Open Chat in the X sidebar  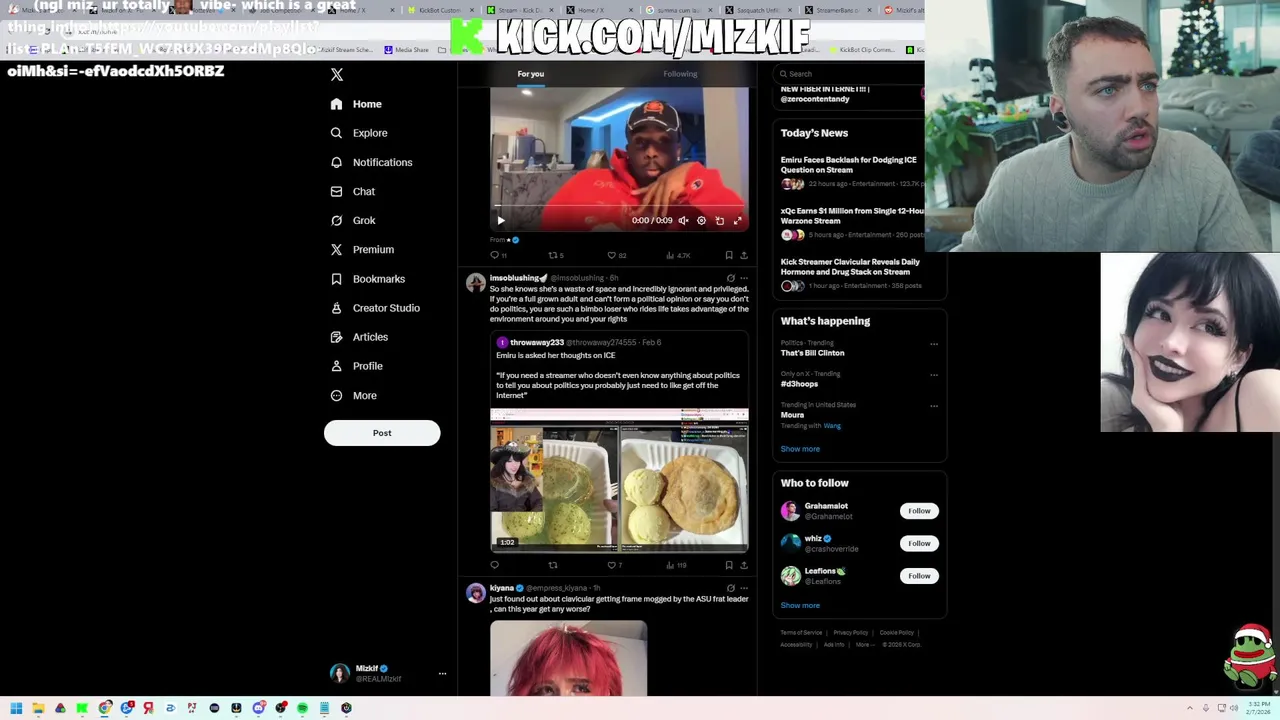353,191
